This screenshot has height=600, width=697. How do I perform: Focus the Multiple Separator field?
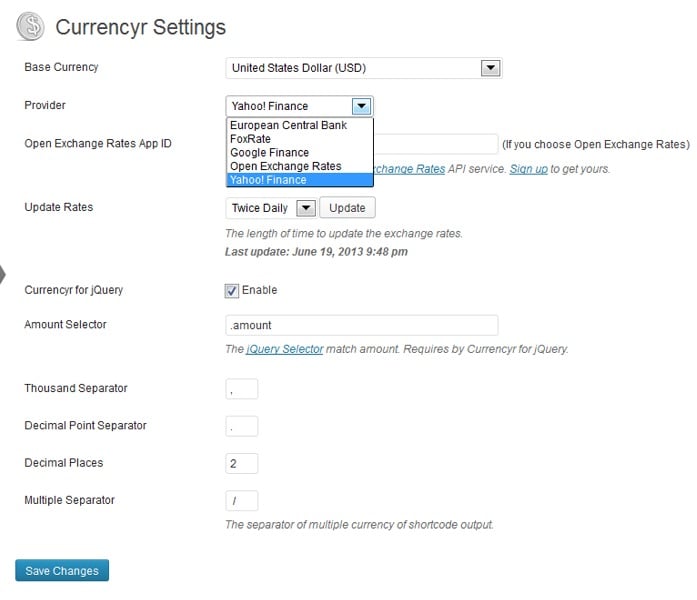pyautogui.click(x=241, y=501)
